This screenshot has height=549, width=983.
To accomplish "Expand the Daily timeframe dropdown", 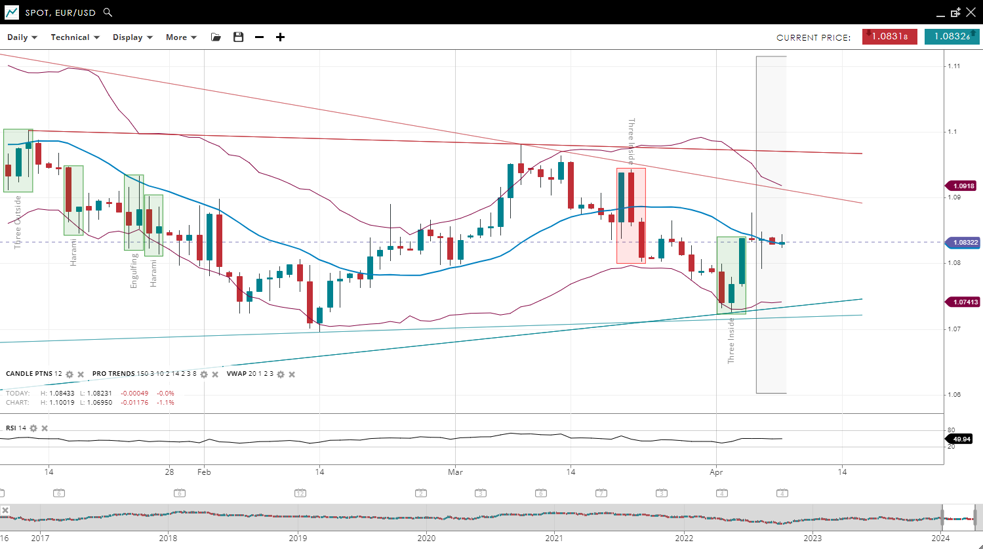I will click(x=22, y=37).
